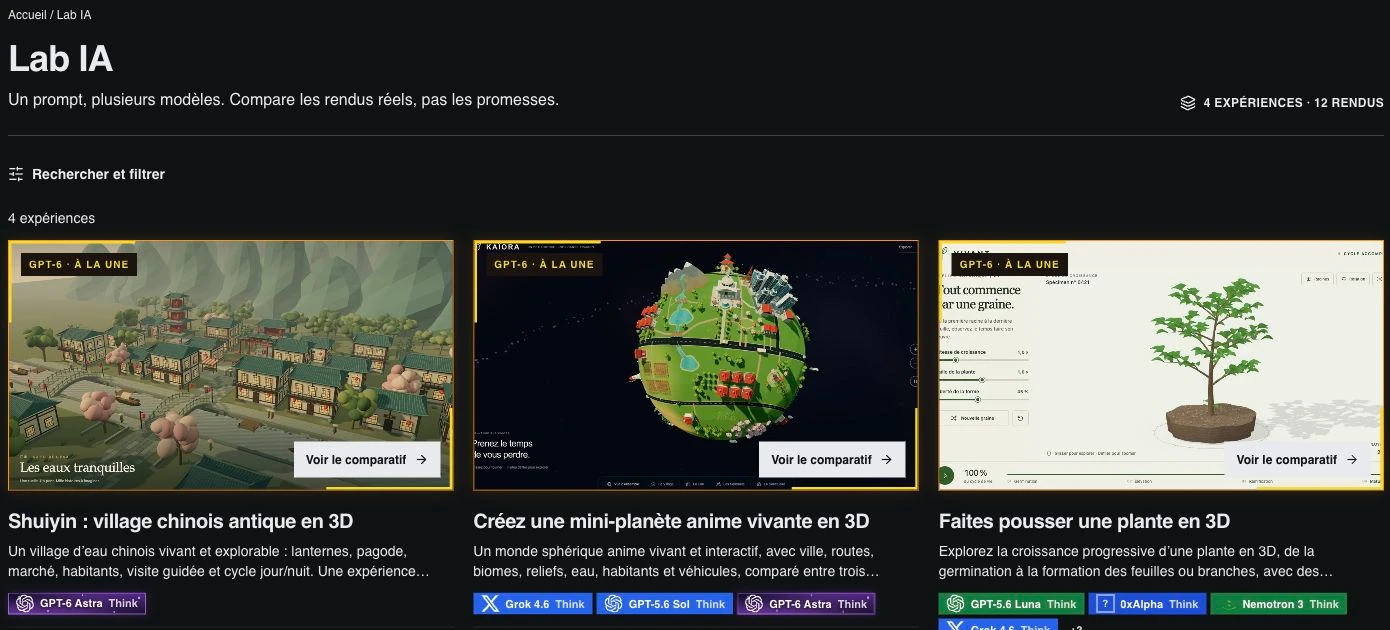Click Voir le comparatif on Shuiyin card
Screen dimensions: 1390x630
pyautogui.click(x=367, y=460)
